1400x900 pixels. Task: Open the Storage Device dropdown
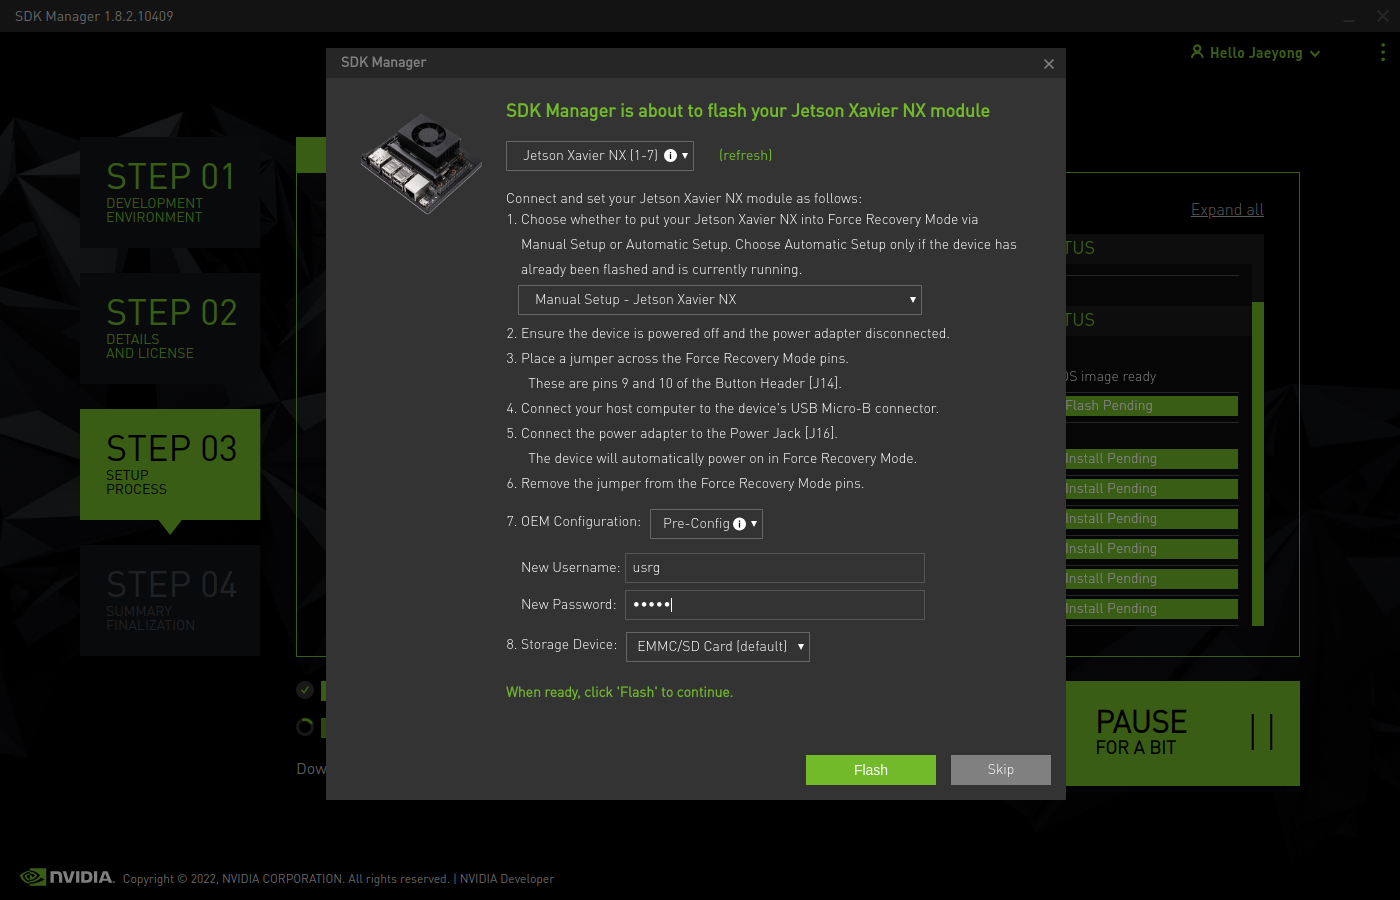click(718, 646)
